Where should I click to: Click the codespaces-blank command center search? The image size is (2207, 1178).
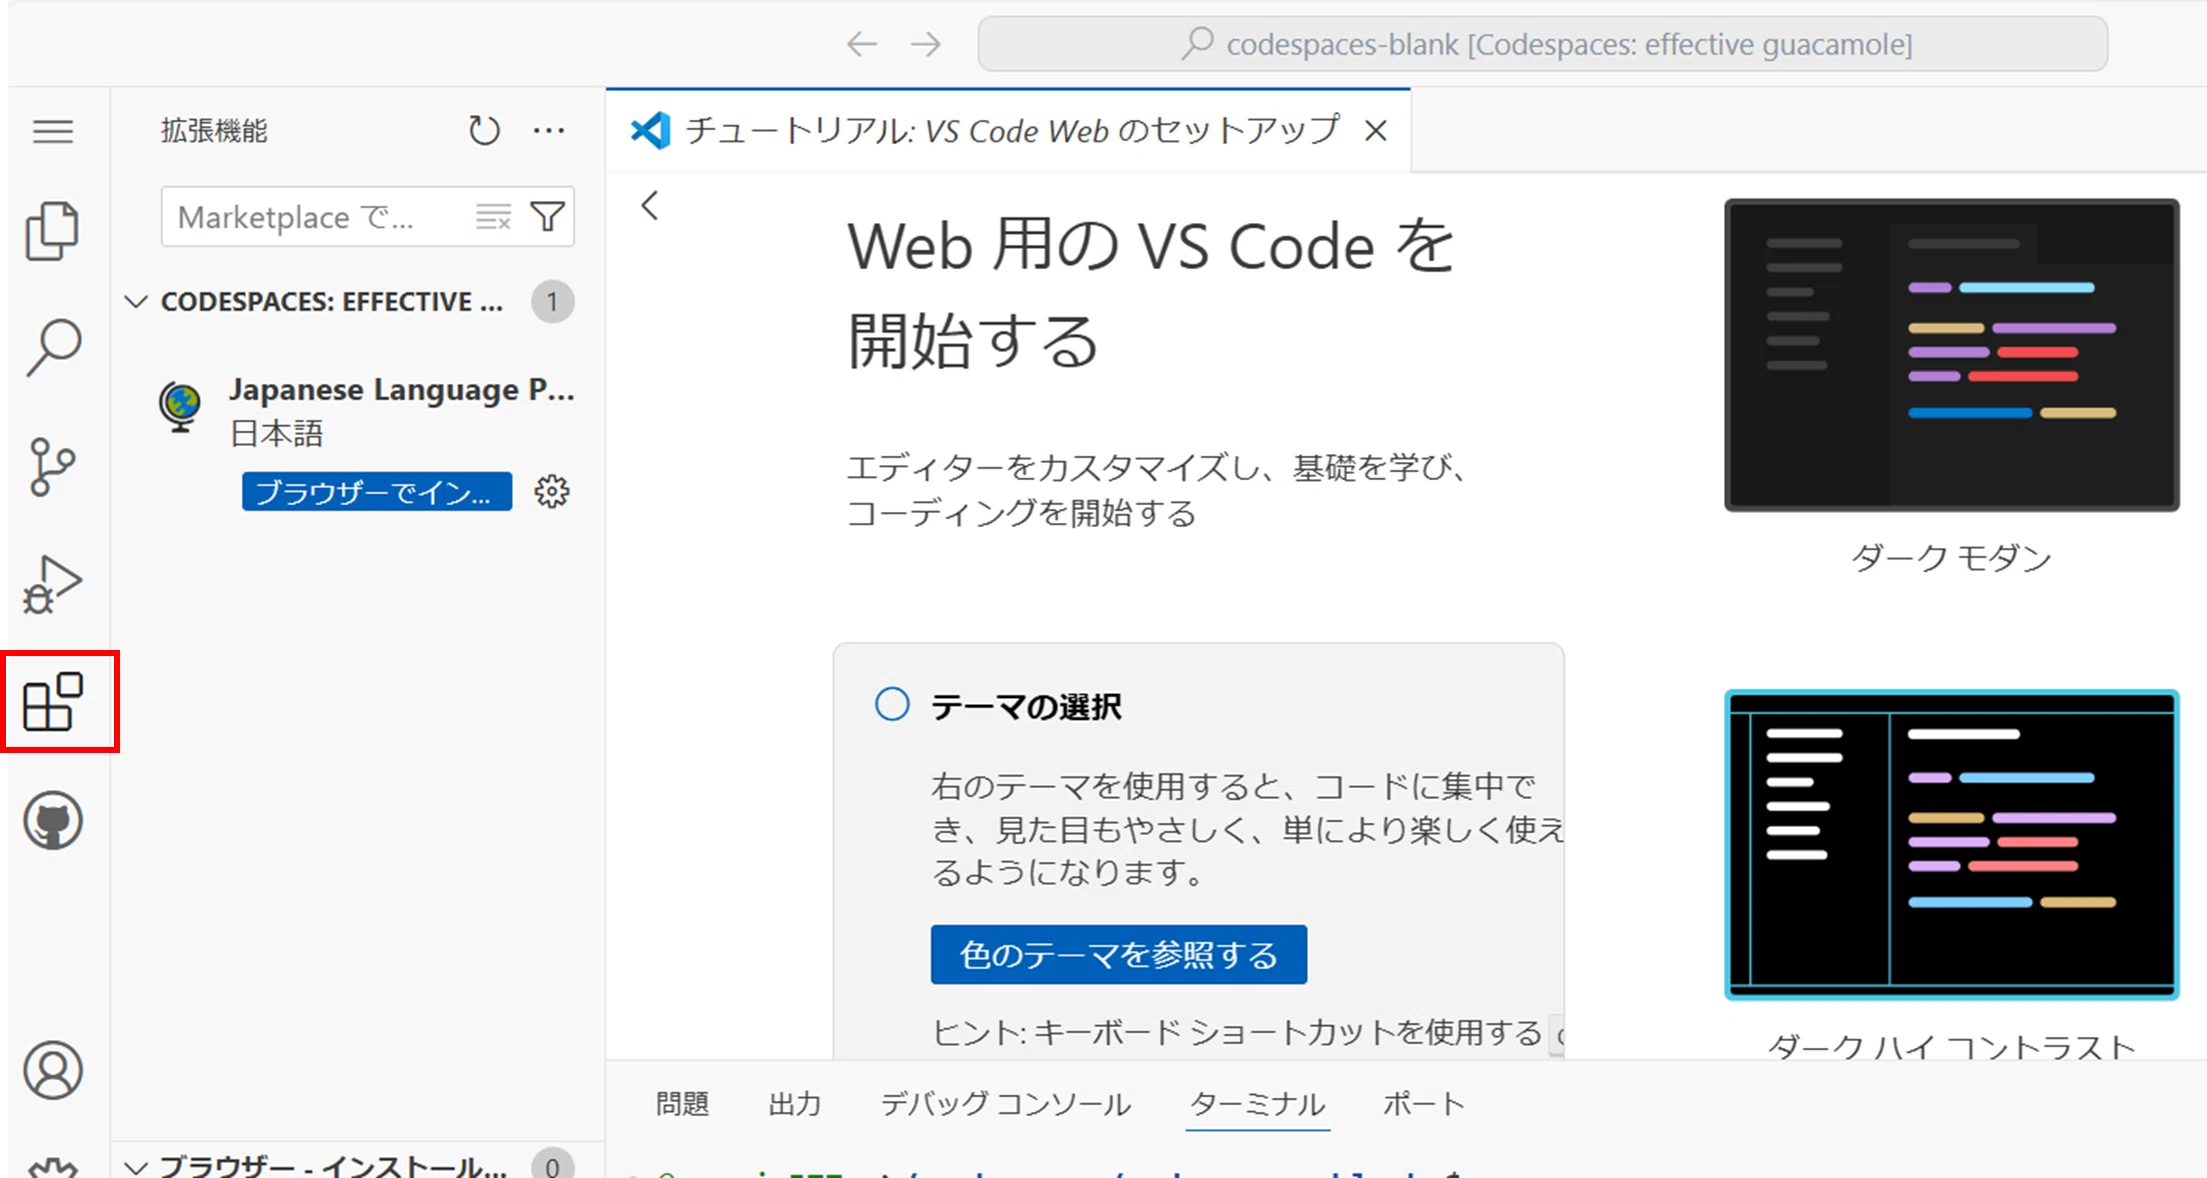pos(1543,44)
